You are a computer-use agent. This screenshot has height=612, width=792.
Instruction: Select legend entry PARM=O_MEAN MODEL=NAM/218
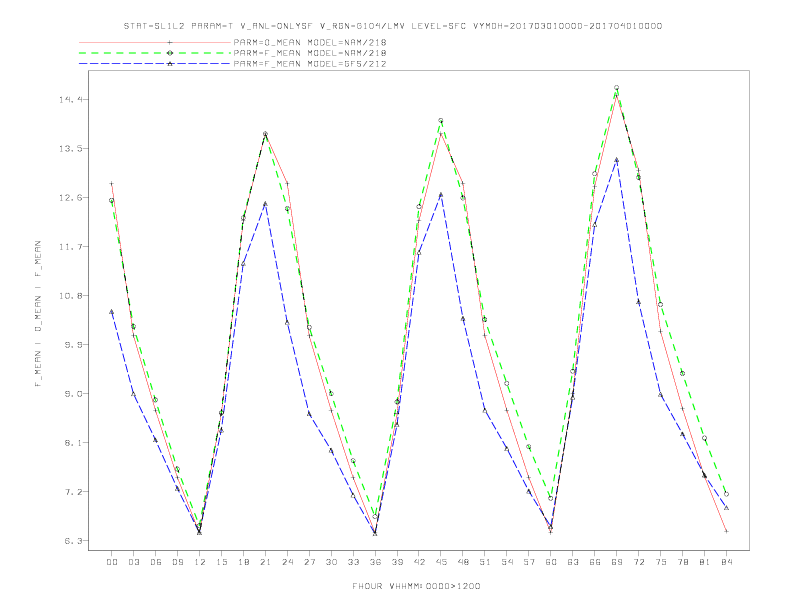tap(310, 42)
